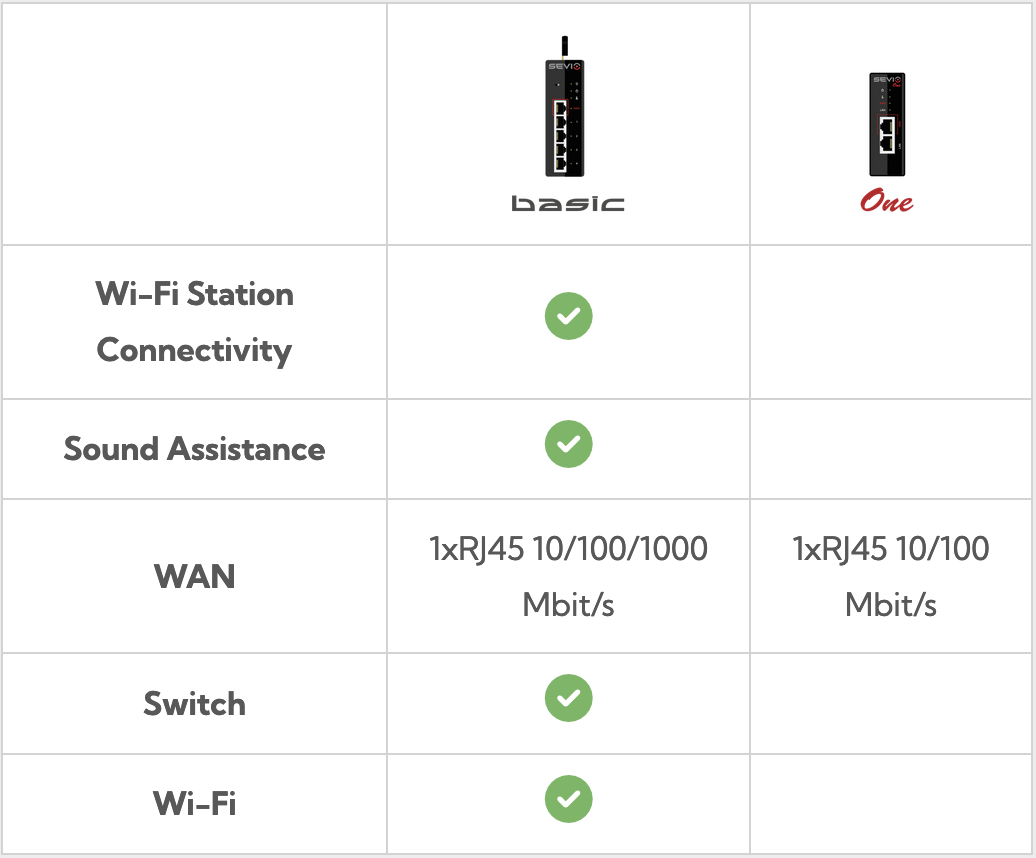This screenshot has width=1036, height=858.
Task: Select '1xRJ45 10/100 Mbit/s' WAN spec text
Action: [891, 577]
